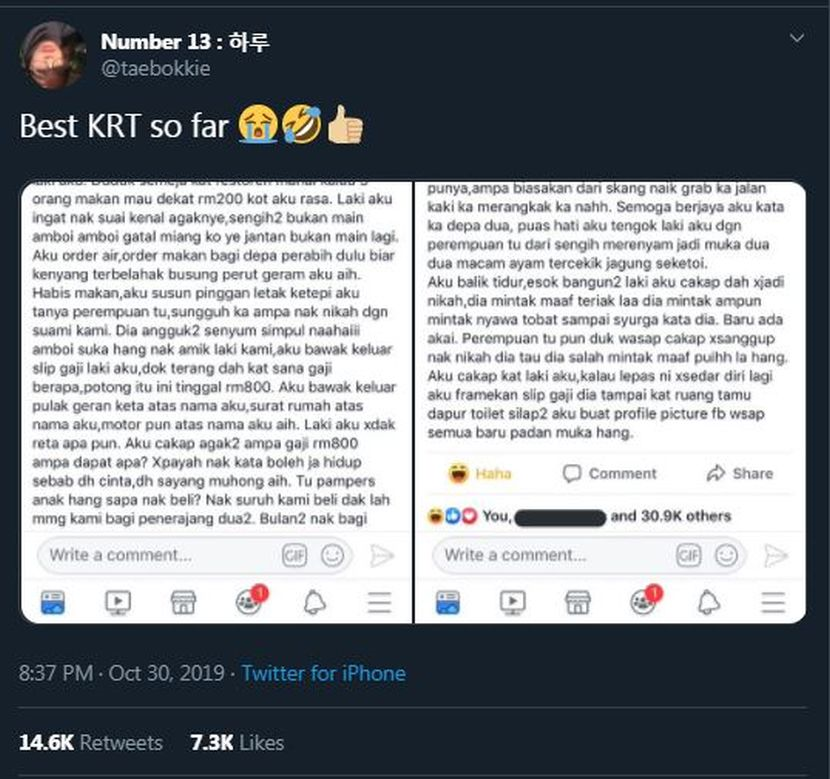The height and width of the screenshot is (779, 830).
Task: Open the notifications bell in left screenshot
Action: coord(314,602)
